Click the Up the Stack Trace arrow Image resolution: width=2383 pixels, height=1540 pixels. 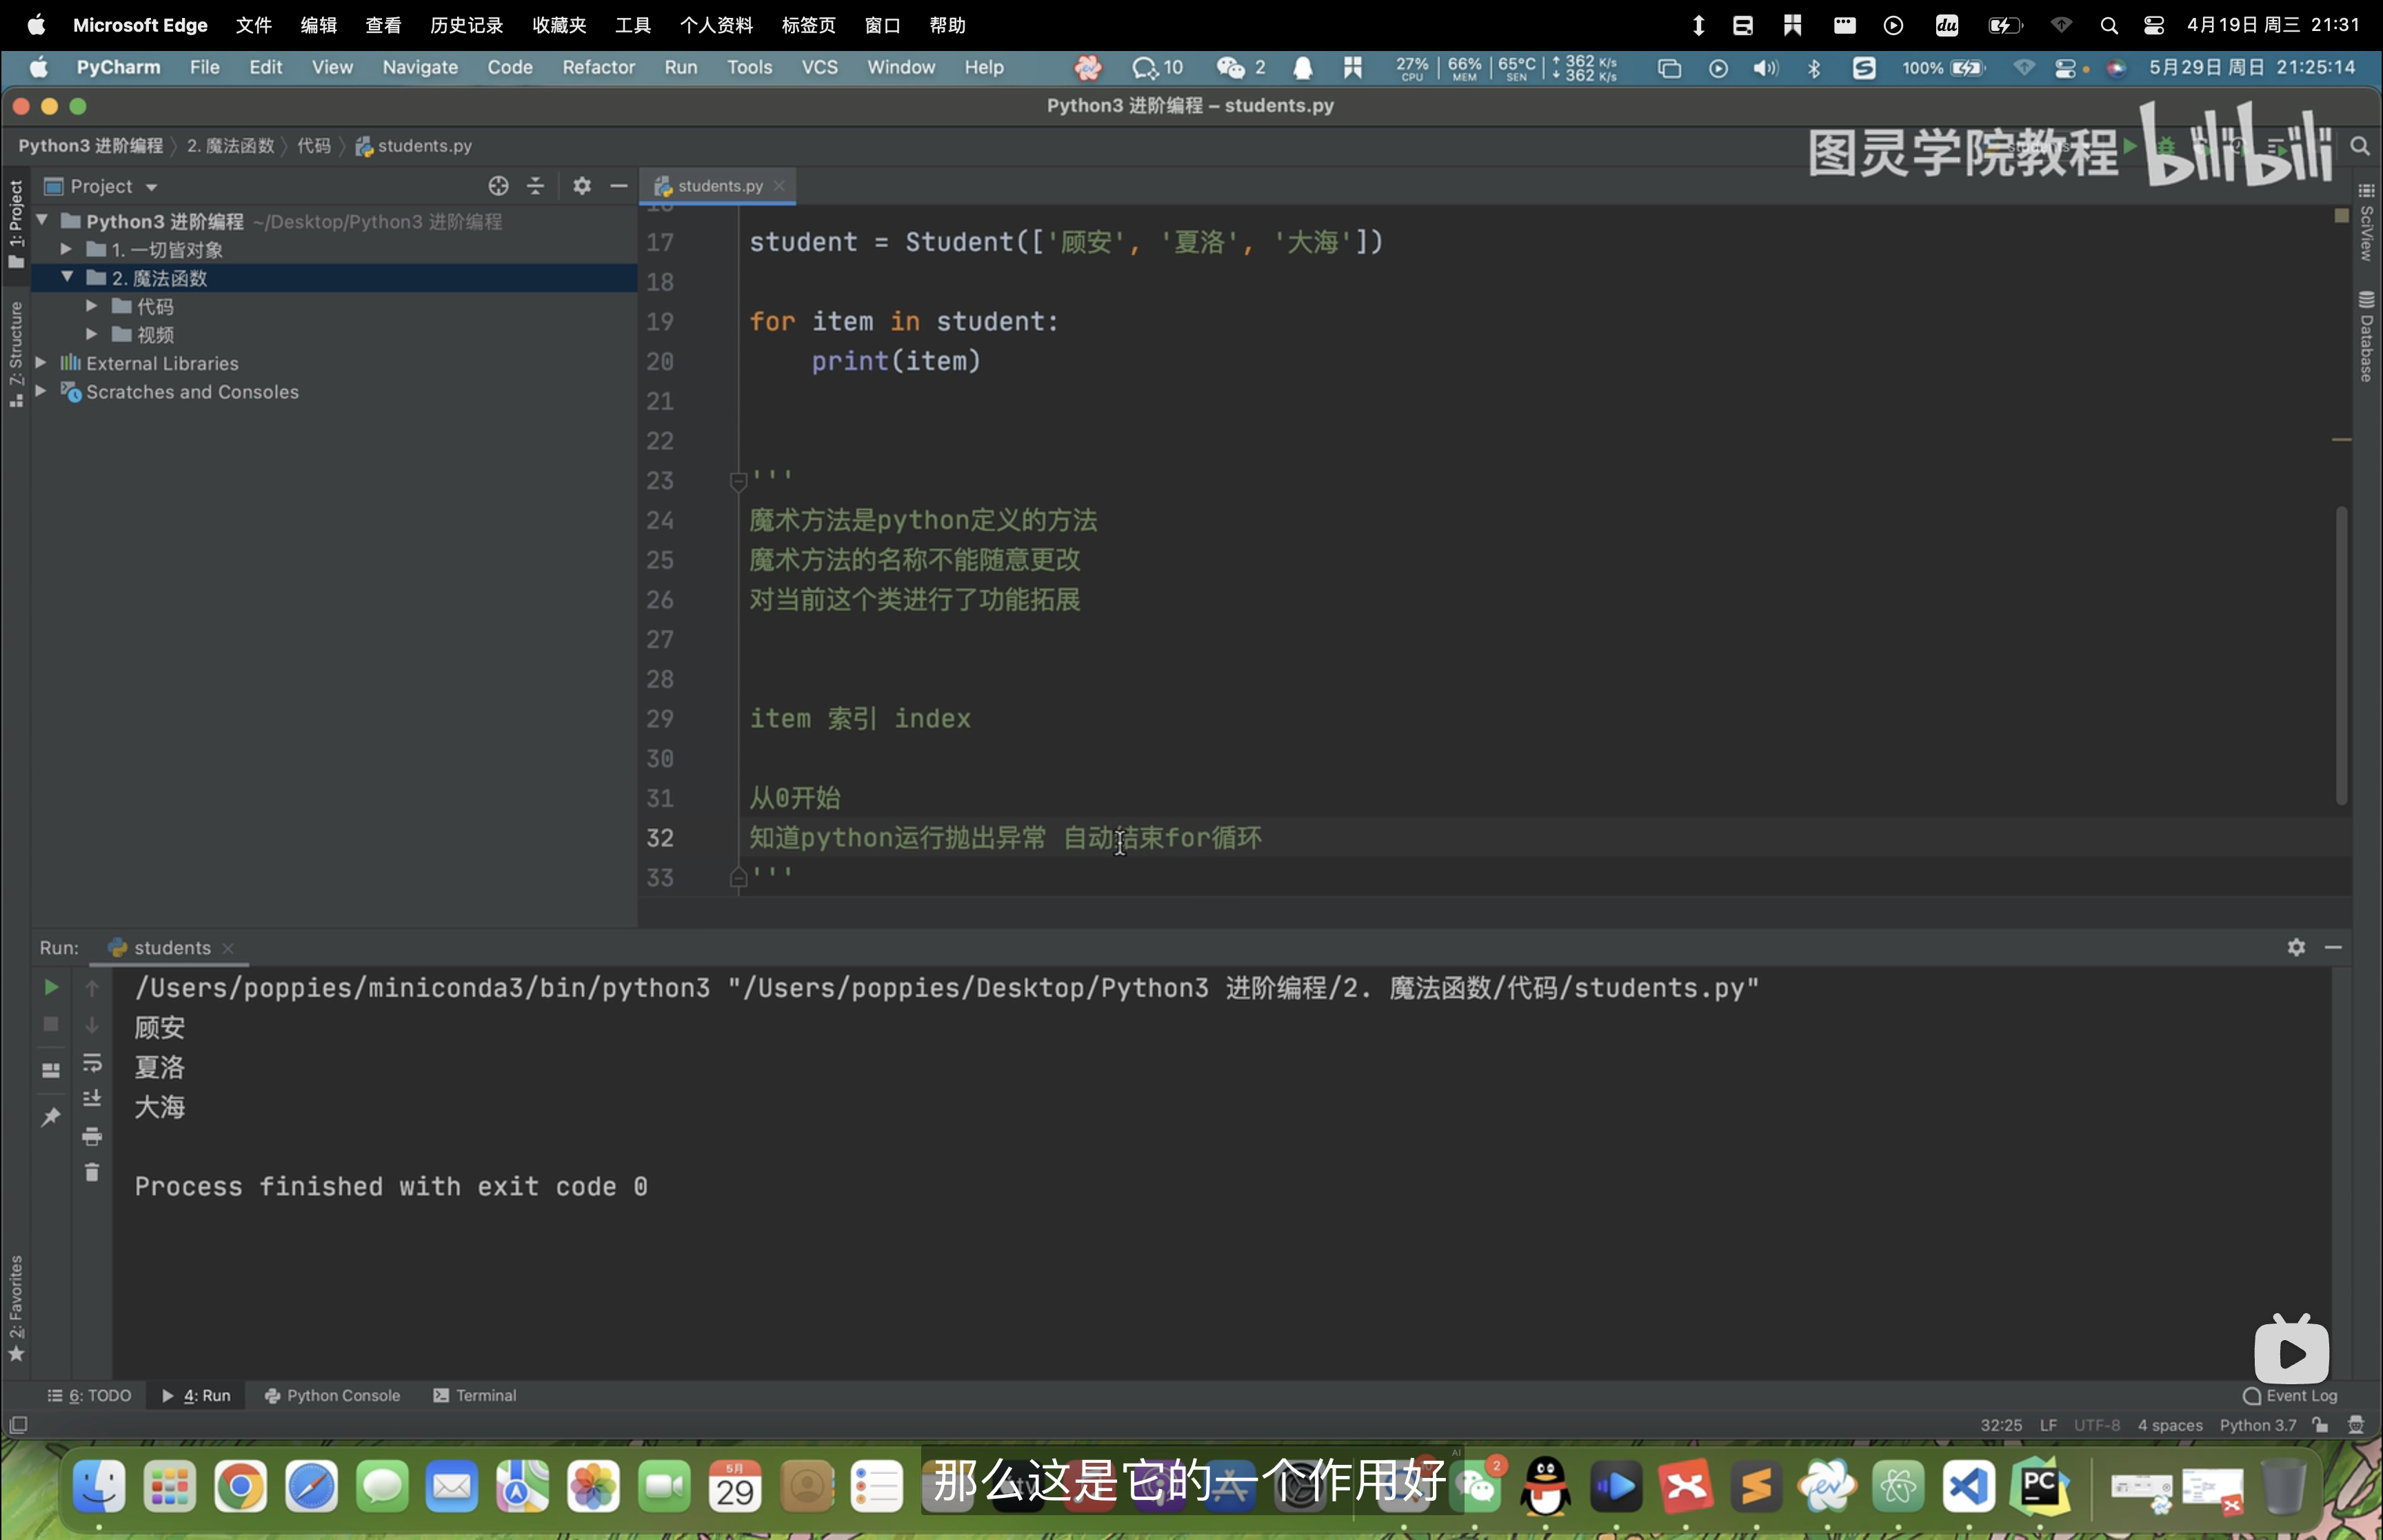tap(92, 987)
